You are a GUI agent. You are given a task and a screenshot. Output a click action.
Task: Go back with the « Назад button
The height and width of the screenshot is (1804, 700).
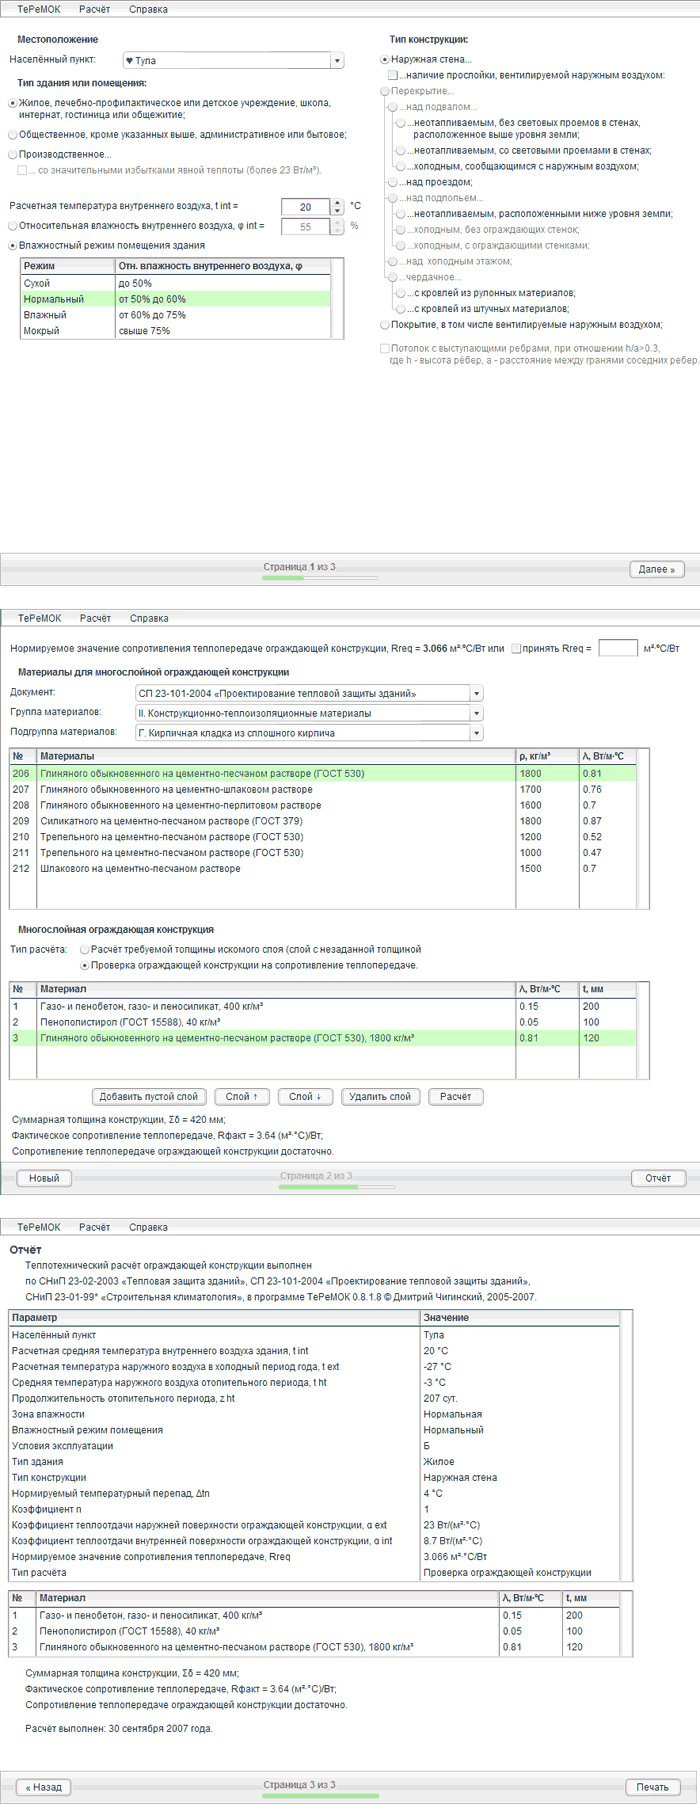pyautogui.click(x=44, y=1787)
